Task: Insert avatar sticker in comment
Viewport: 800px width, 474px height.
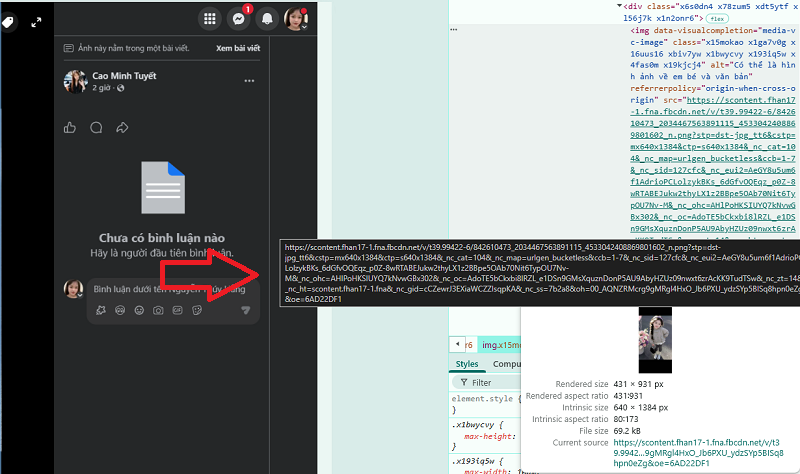Action: pos(101,310)
